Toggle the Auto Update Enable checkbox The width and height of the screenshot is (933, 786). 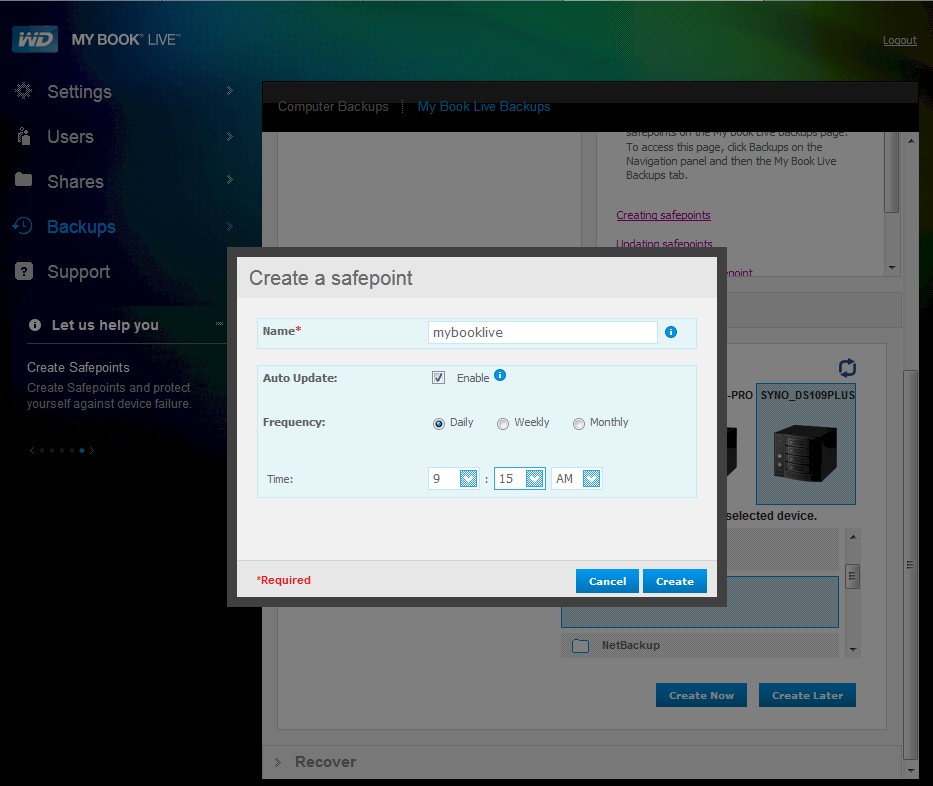(439, 377)
